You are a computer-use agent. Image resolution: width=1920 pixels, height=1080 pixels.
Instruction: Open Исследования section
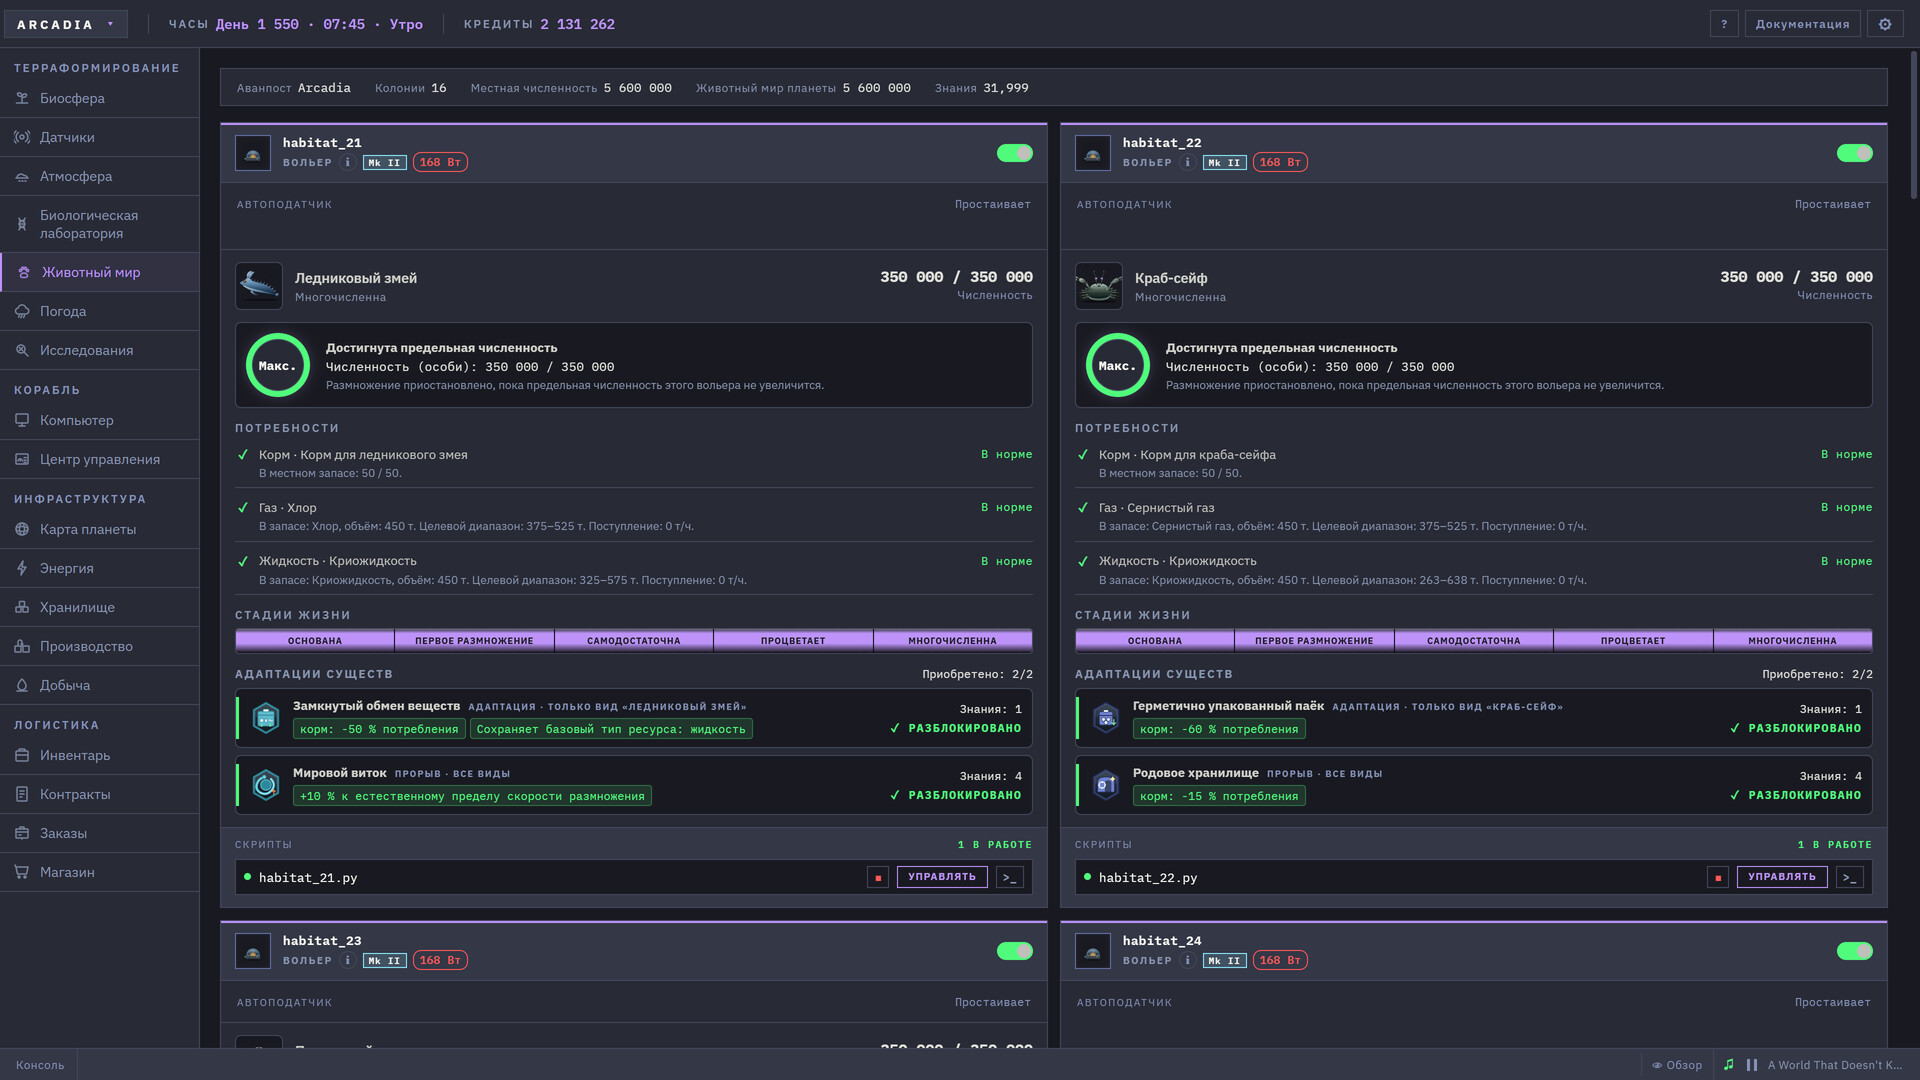100,350
